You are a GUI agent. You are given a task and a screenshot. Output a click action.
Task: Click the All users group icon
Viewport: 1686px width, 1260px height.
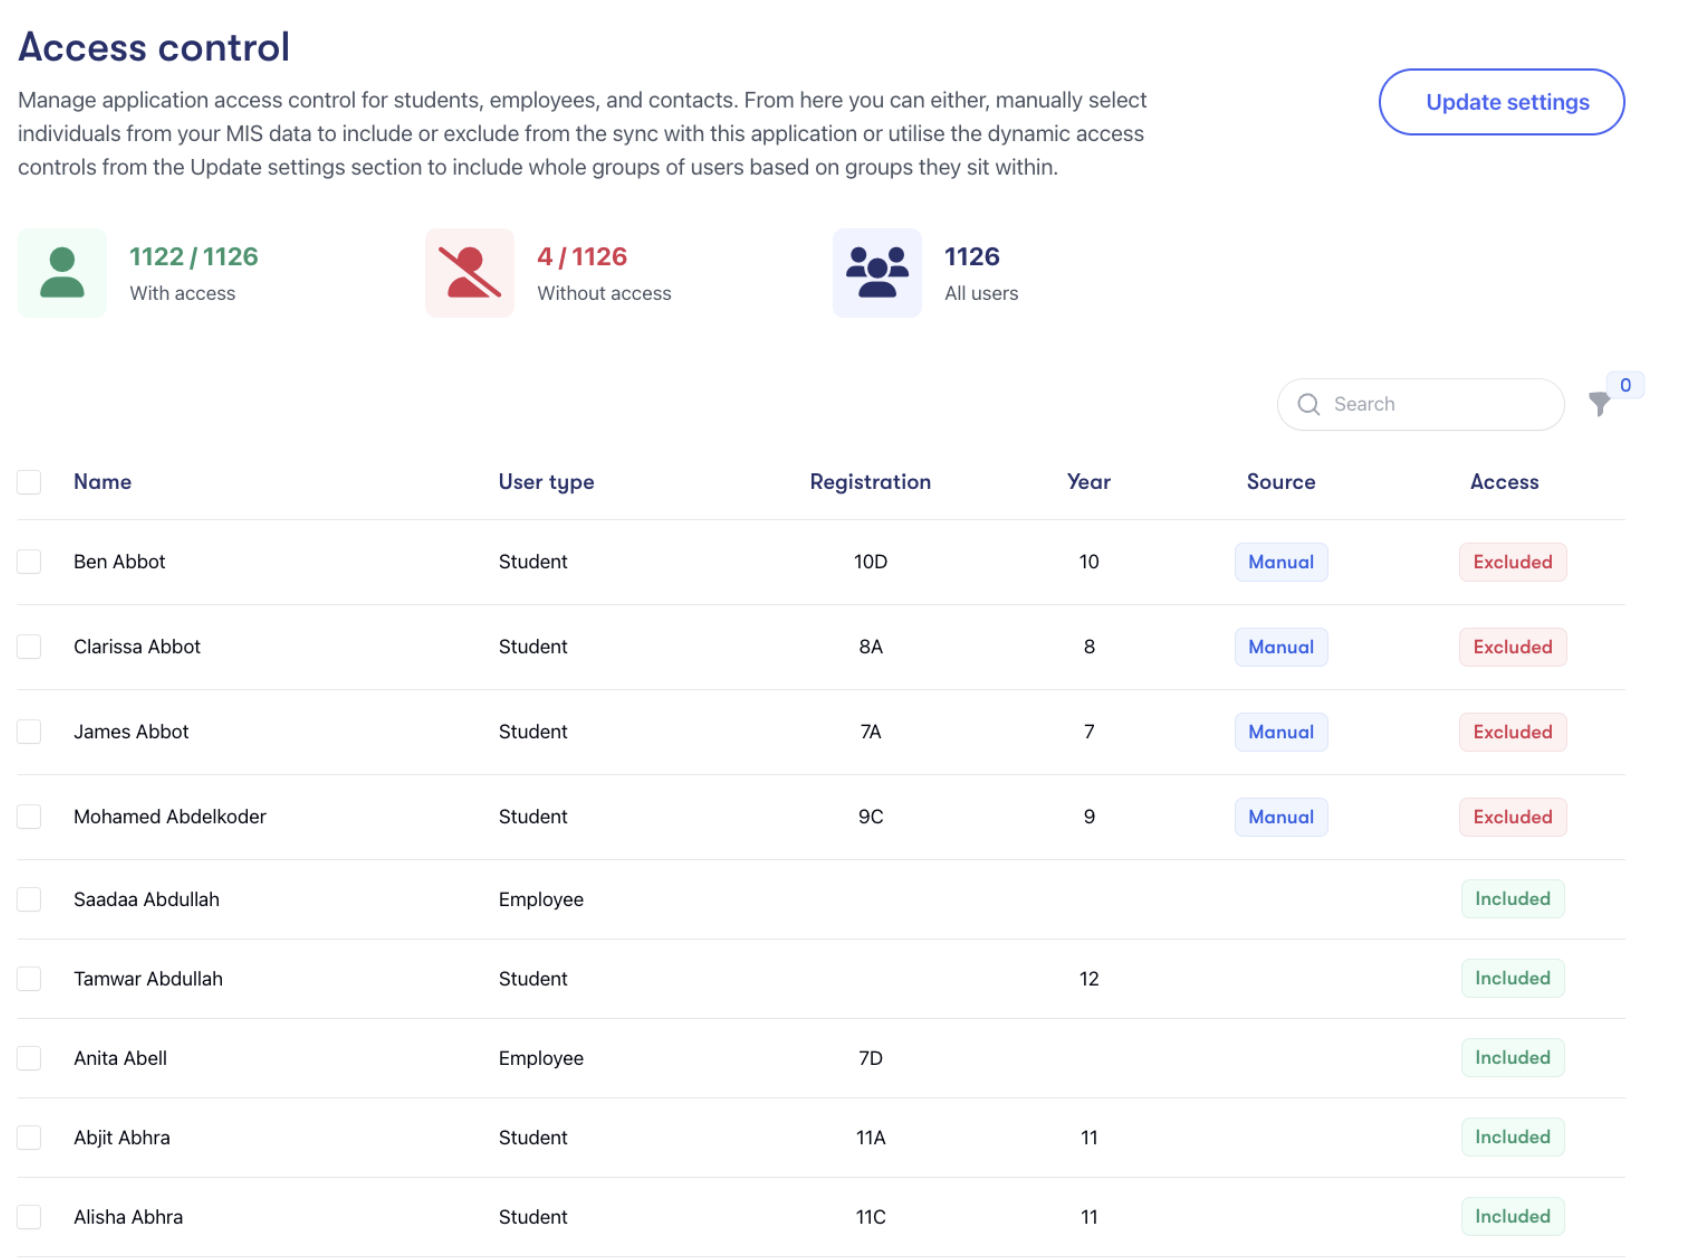[877, 273]
